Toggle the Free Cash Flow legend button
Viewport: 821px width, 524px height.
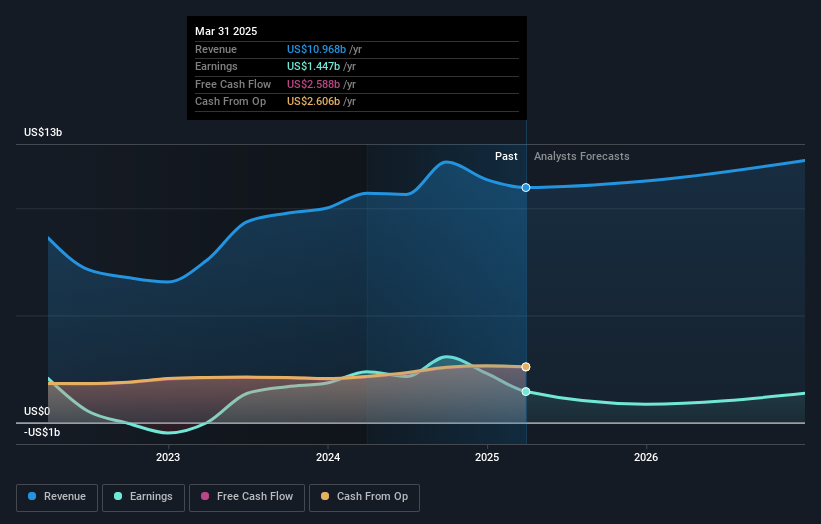(x=247, y=497)
